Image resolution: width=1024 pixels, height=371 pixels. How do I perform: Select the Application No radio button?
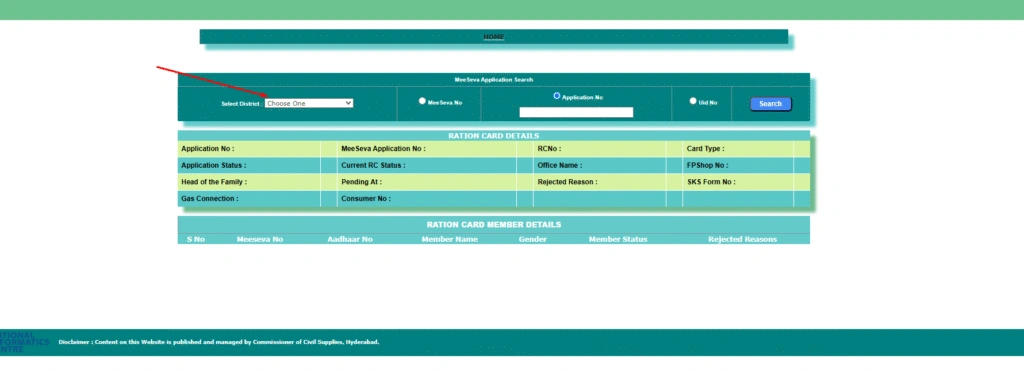coord(556,96)
